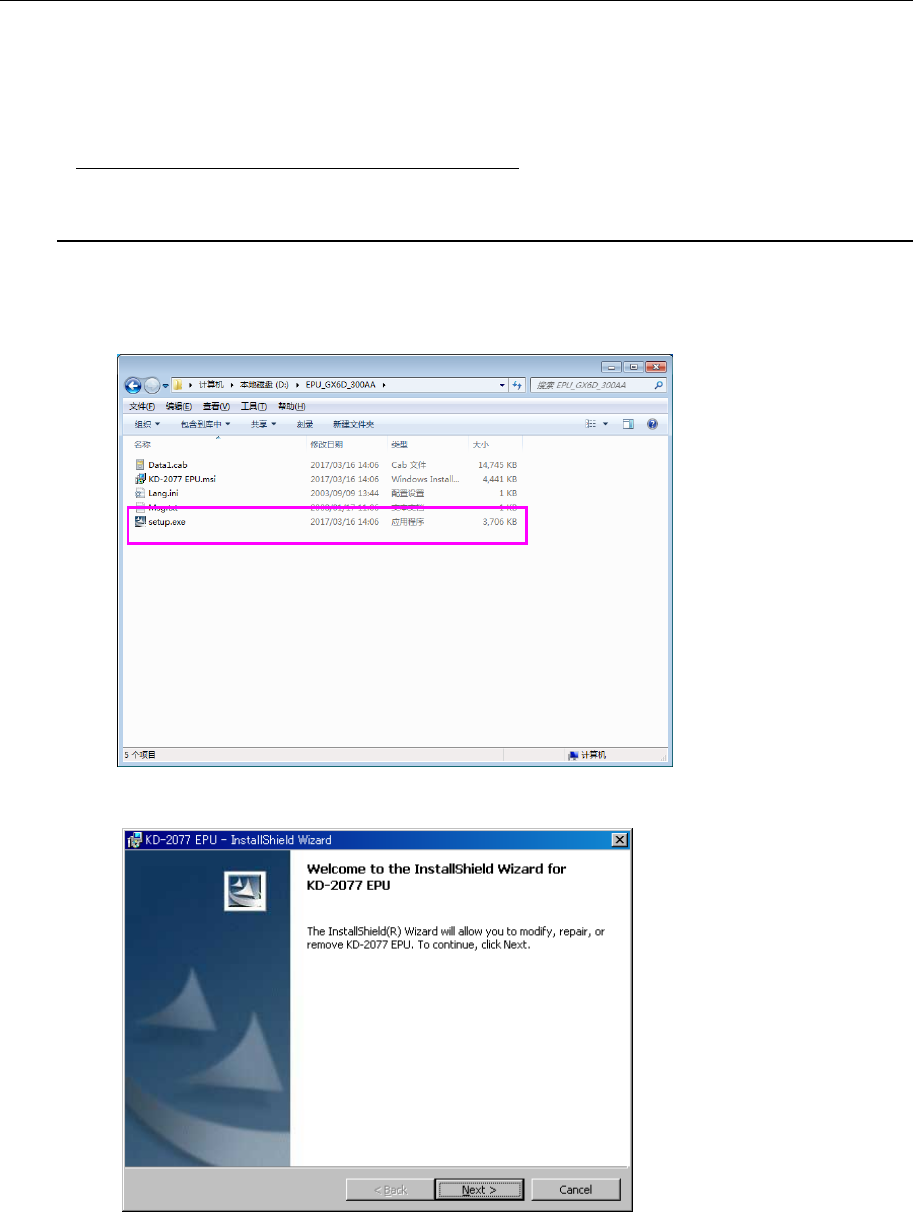This screenshot has height=1212, width=913.
Task: Expand the 包含到库中 dropdown
Action: (x=205, y=424)
